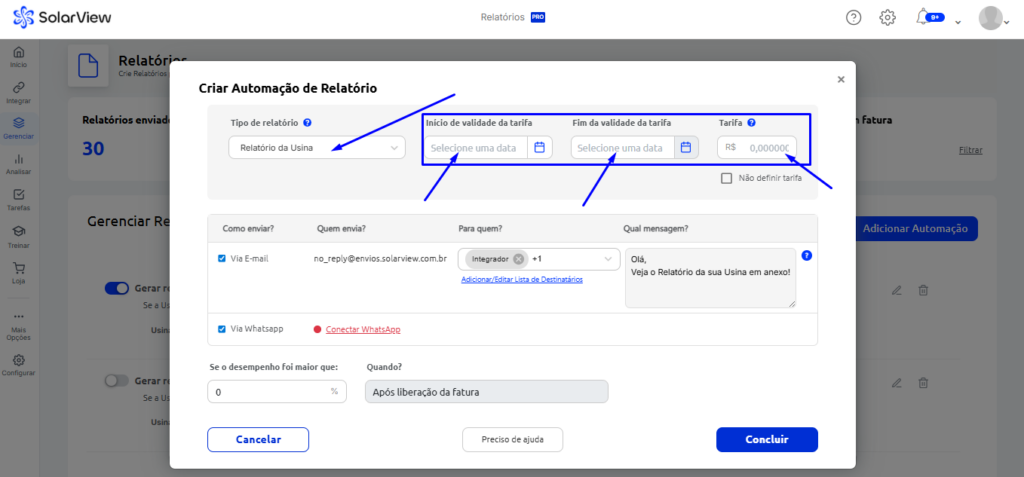1024x477 pixels.
Task: Click the Conectar WhatsApp link
Action: tap(363, 329)
